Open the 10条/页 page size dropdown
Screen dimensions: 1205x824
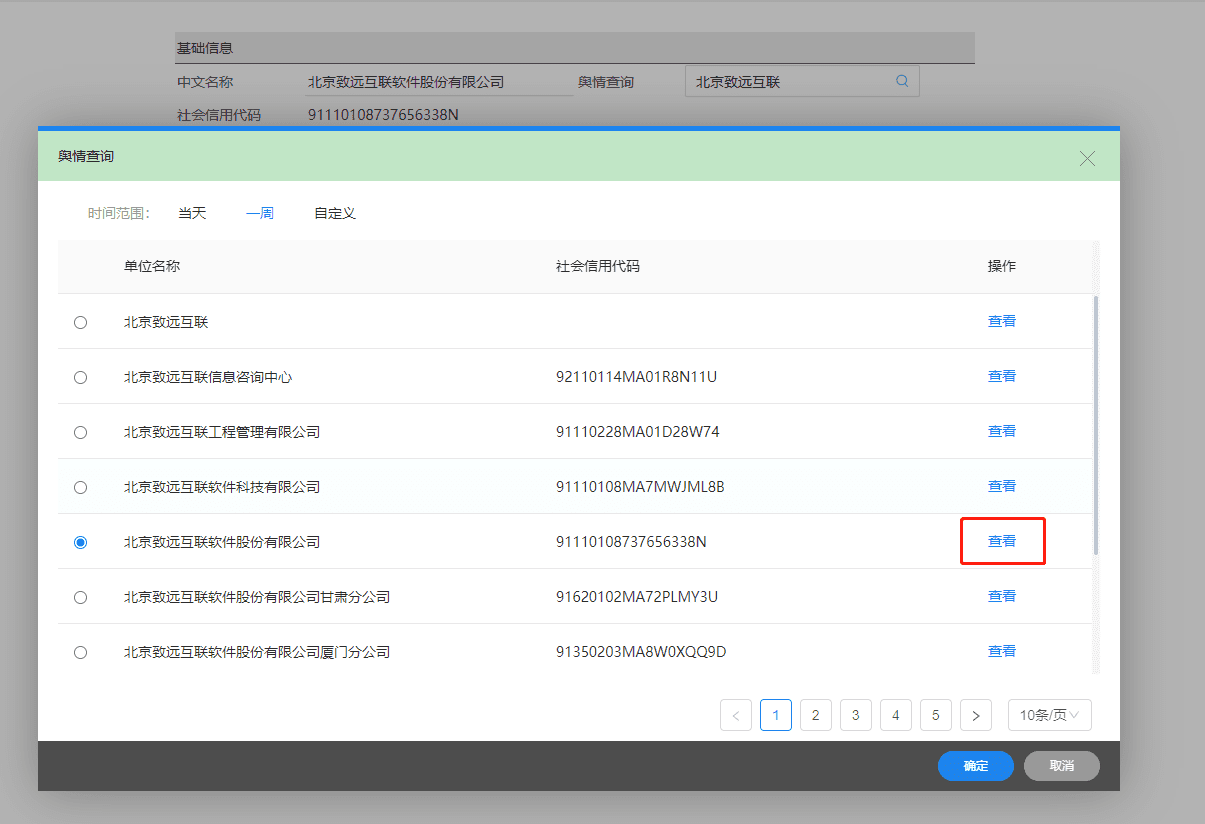1050,715
